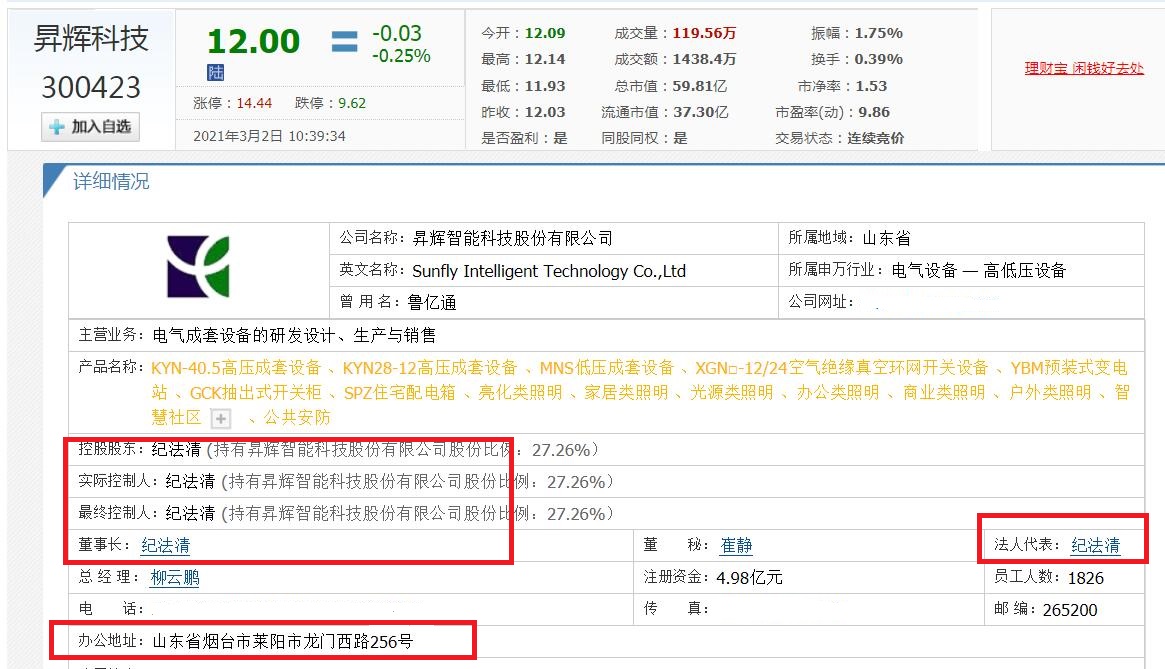
Task: Click the 跌停 price 9.62
Action: coord(352,103)
